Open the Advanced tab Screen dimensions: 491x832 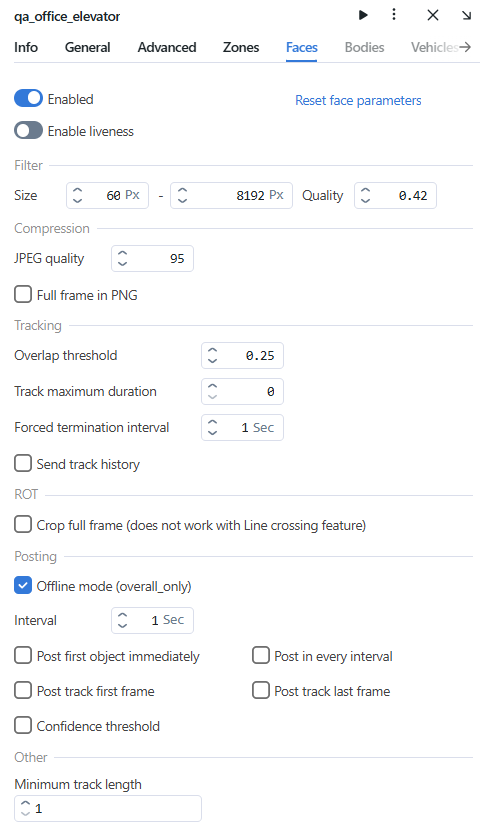coord(167,47)
